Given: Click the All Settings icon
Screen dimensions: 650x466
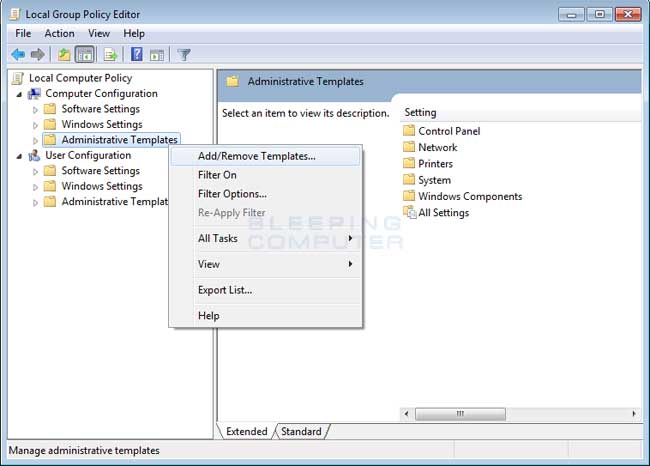Looking at the screenshot, I should point(410,212).
